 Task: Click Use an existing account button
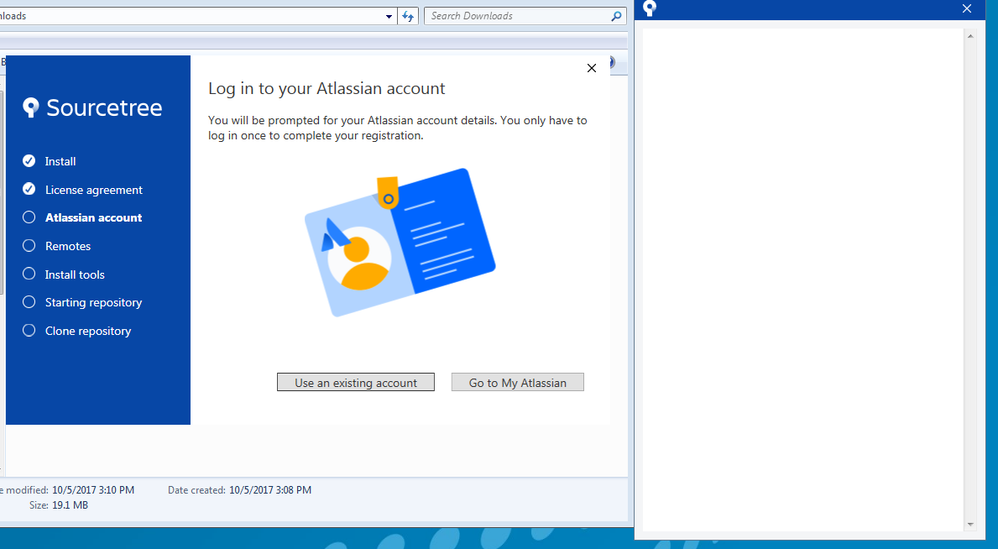coord(356,382)
